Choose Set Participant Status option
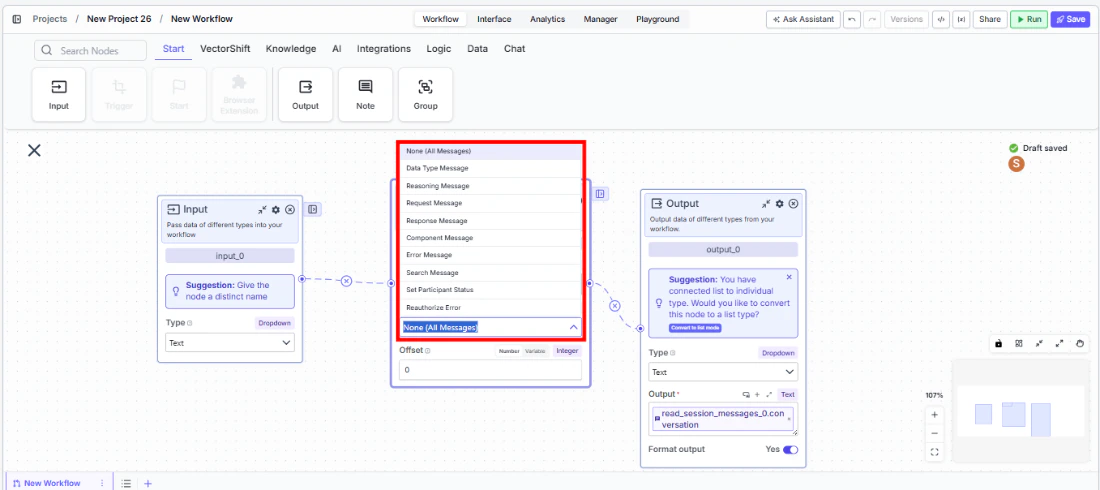 click(x=491, y=290)
